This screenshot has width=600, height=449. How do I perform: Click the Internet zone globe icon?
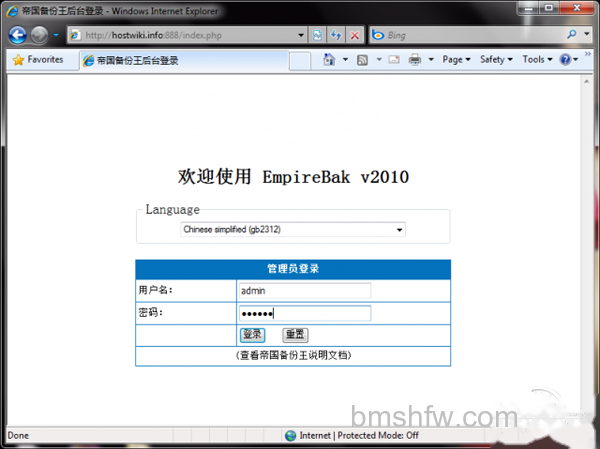coord(290,436)
